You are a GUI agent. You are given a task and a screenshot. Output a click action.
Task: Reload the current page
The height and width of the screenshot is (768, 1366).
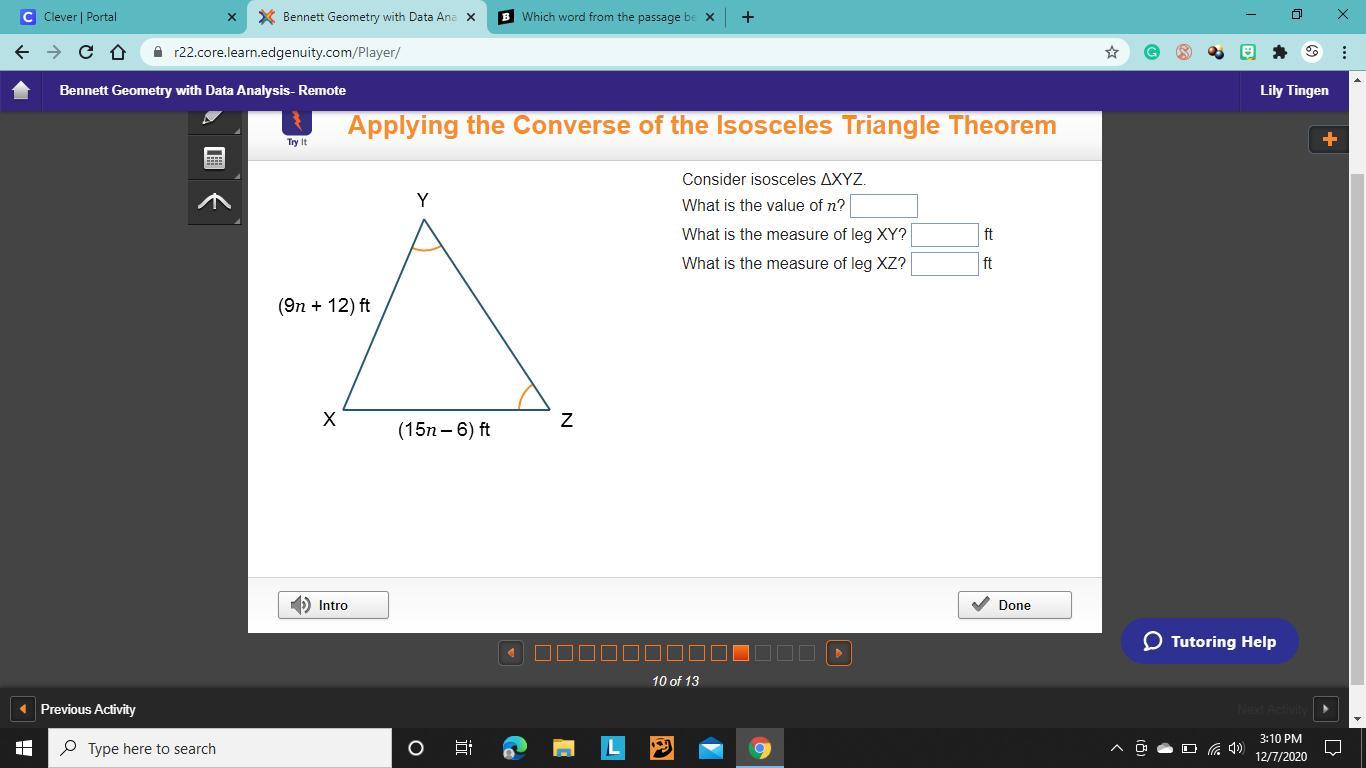pos(86,52)
